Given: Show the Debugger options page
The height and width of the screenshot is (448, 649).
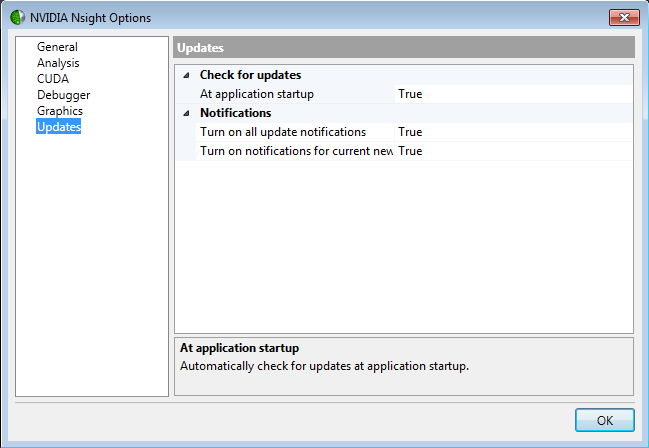Looking at the screenshot, I should click(63, 95).
